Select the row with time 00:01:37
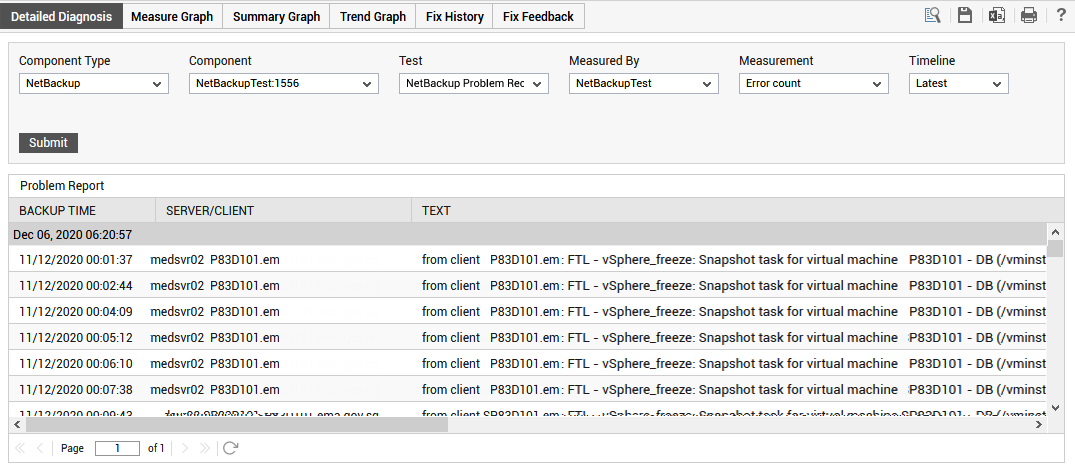1075x470 pixels. click(x=528, y=260)
